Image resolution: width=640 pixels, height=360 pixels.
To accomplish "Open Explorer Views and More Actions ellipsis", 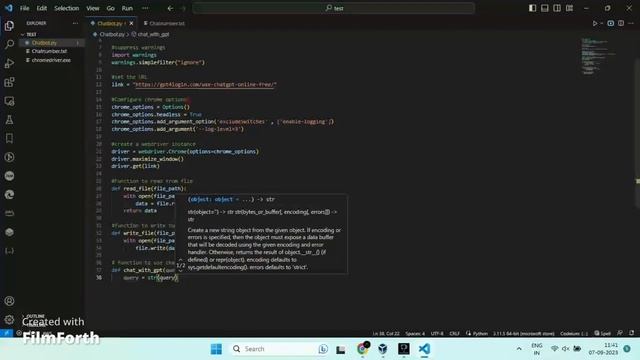I will (75, 23).
